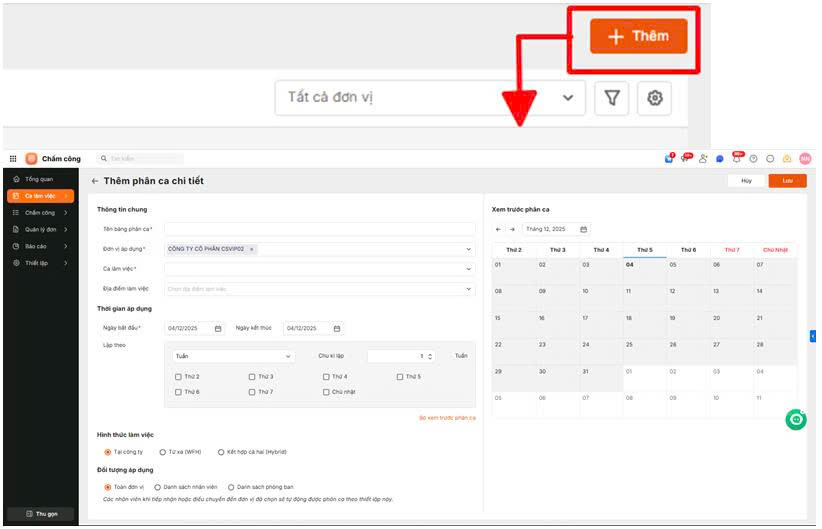Open the pink user avatar menu
The image size is (822, 529).
805,158
